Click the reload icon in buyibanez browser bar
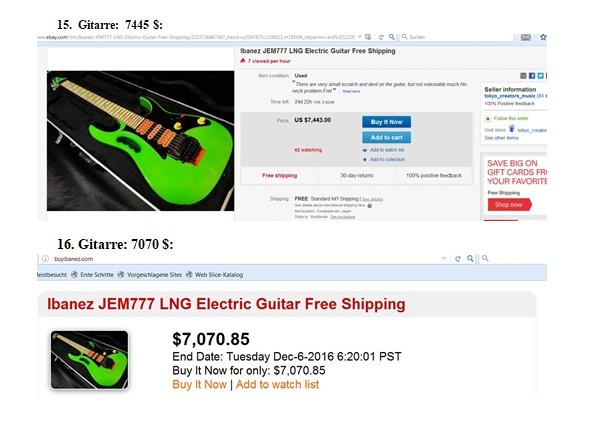The height and width of the screenshot is (441, 595). (458, 259)
